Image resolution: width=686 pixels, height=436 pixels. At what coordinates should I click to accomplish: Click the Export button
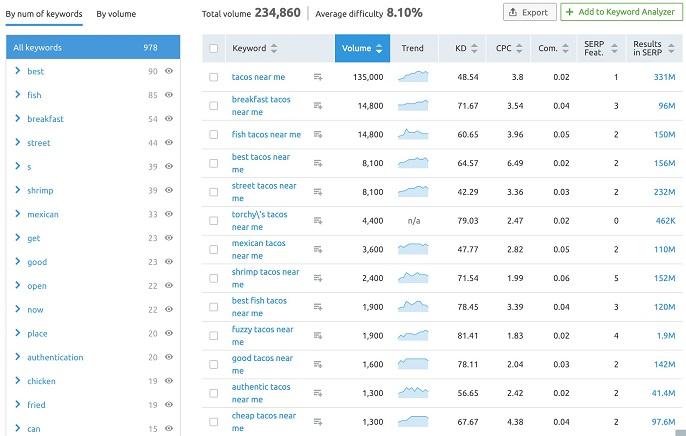tap(530, 12)
